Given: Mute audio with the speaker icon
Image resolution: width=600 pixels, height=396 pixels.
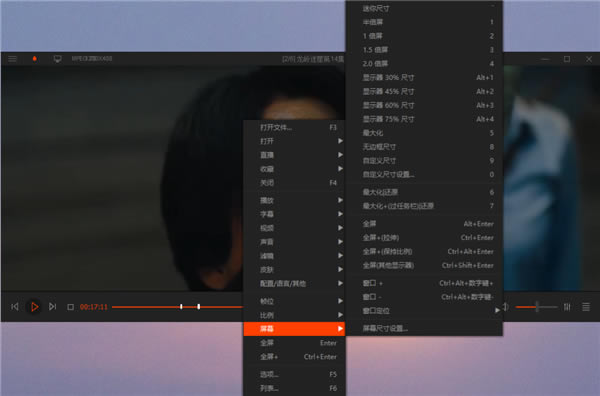Looking at the screenshot, I should click(x=506, y=307).
